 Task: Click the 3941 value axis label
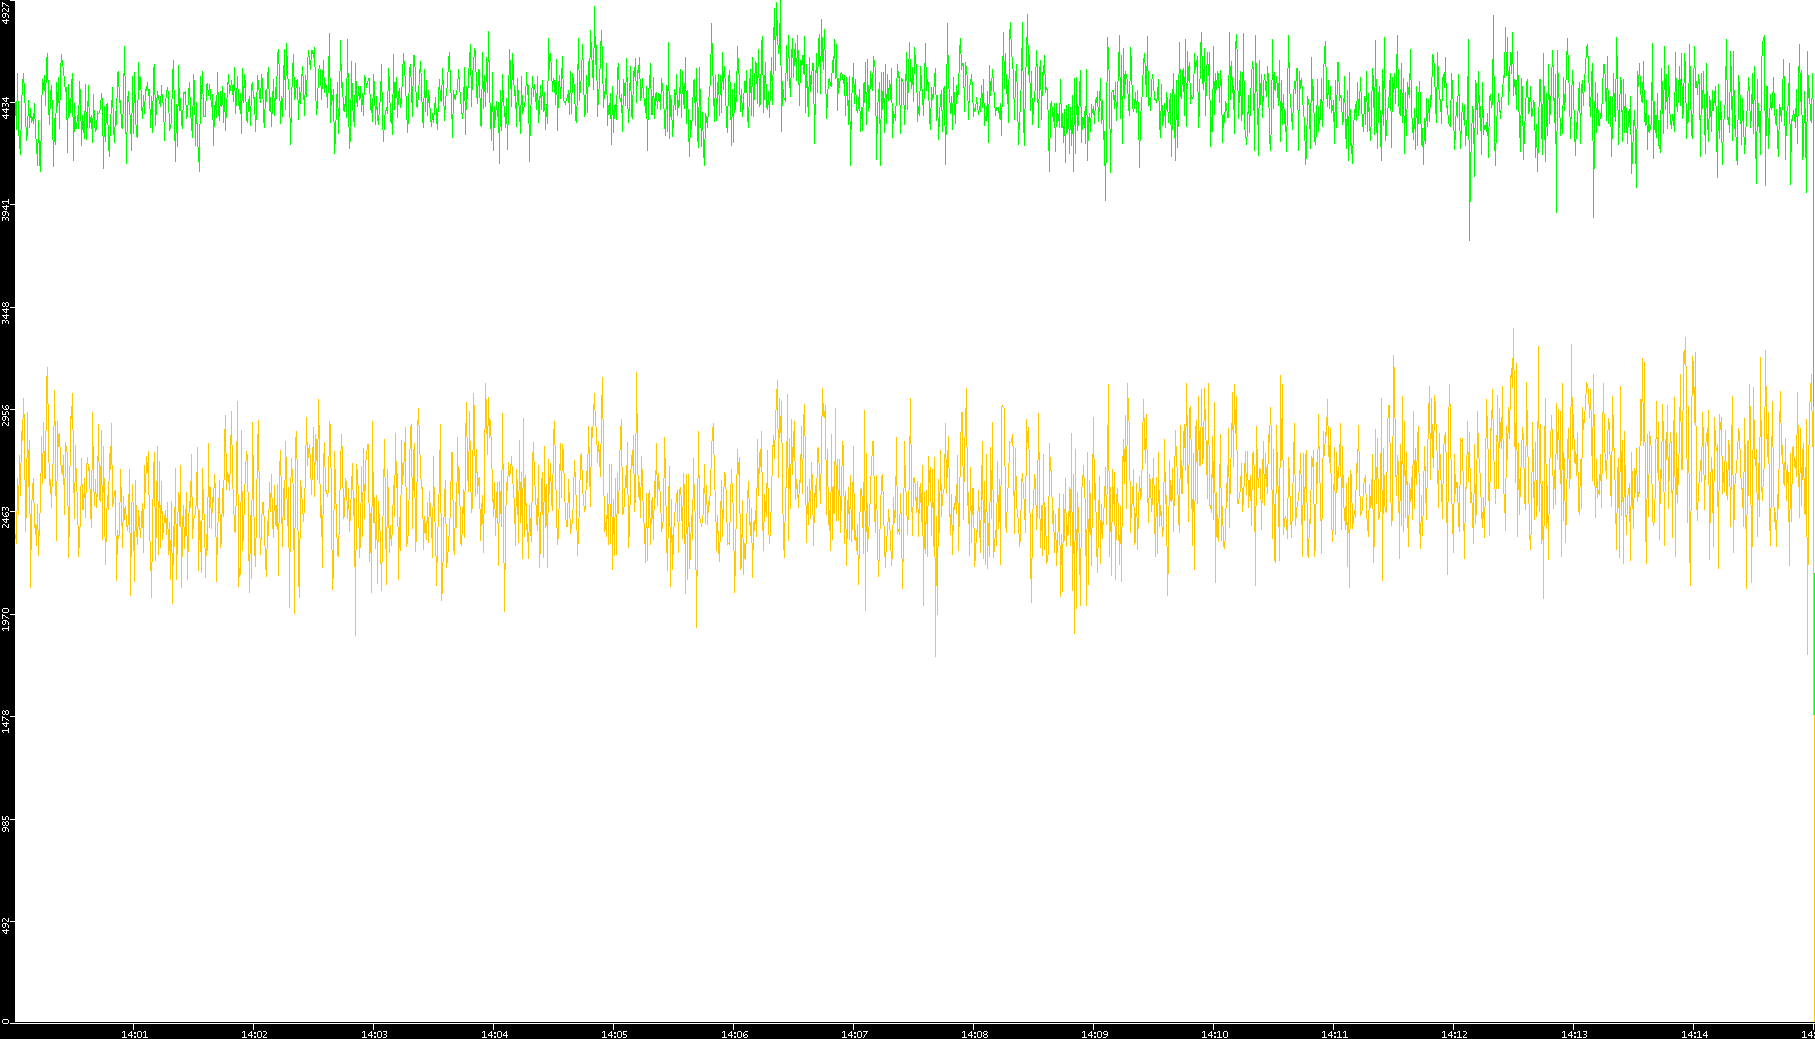(6, 210)
